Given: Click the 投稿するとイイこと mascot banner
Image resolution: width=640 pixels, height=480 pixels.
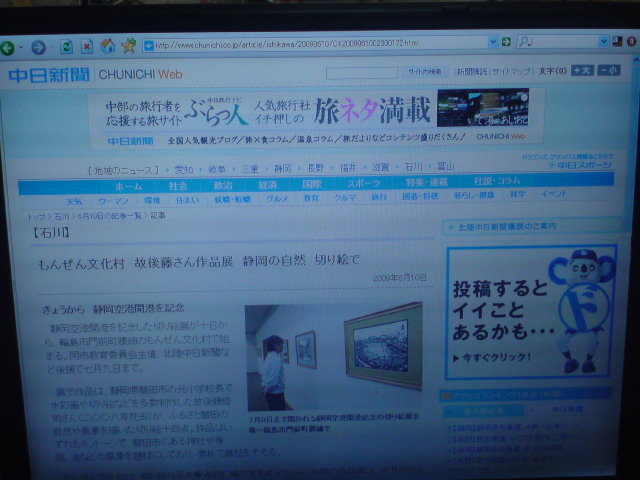Looking at the screenshot, I should pyautogui.click(x=531, y=312).
